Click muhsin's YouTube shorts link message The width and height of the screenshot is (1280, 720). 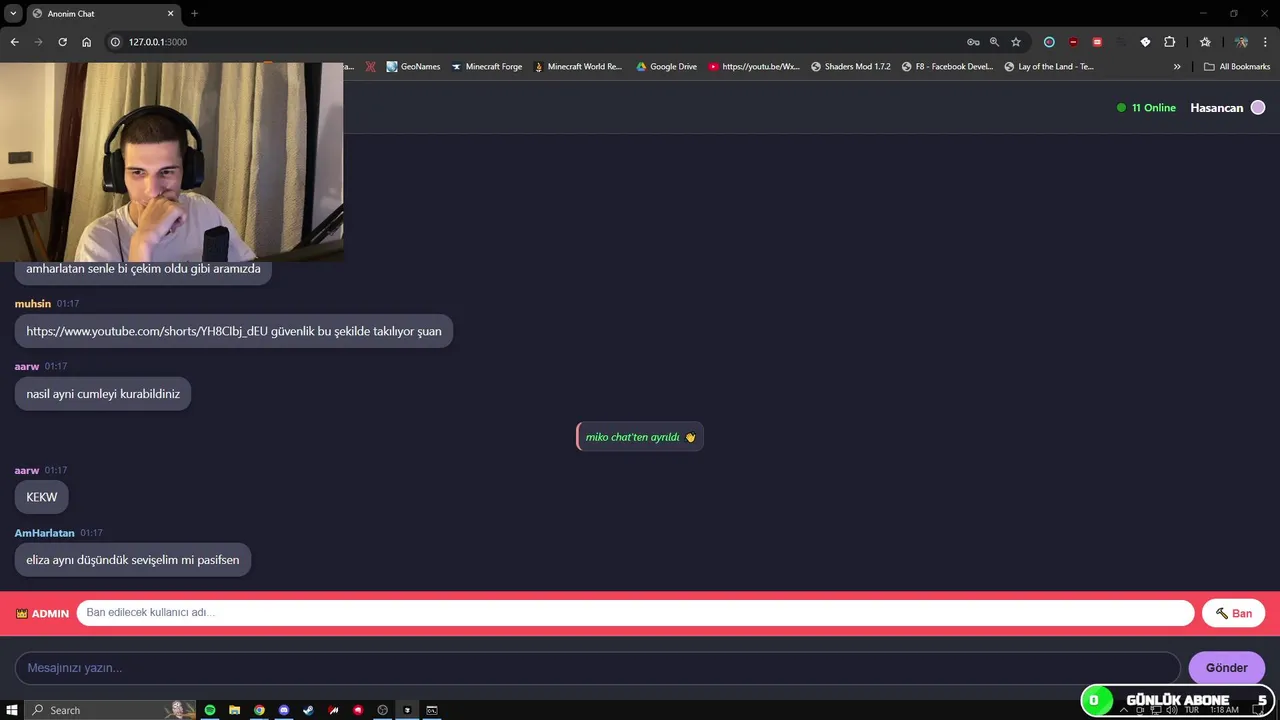pyautogui.click(x=234, y=331)
